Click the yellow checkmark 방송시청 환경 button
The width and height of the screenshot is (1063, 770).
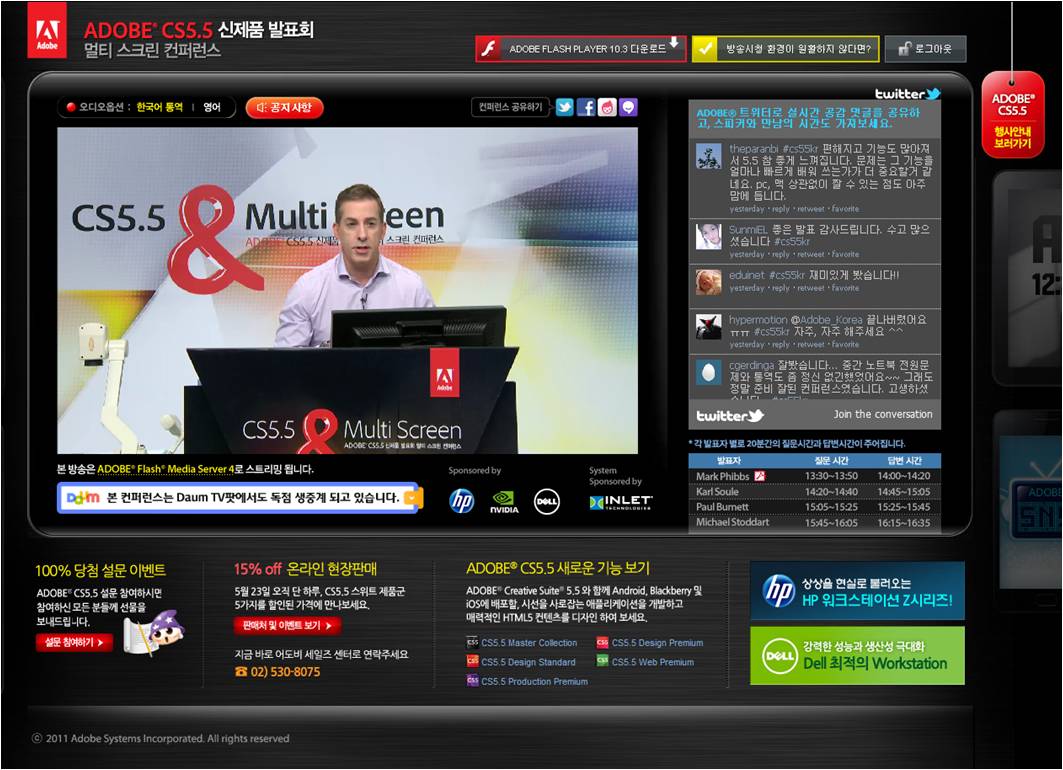click(786, 49)
